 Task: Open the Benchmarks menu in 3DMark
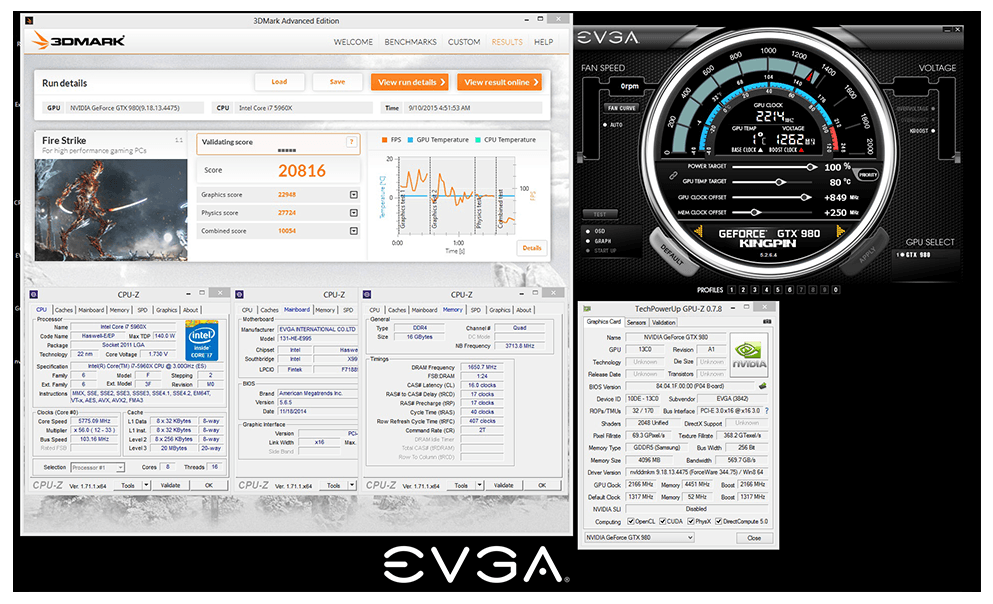(411, 42)
